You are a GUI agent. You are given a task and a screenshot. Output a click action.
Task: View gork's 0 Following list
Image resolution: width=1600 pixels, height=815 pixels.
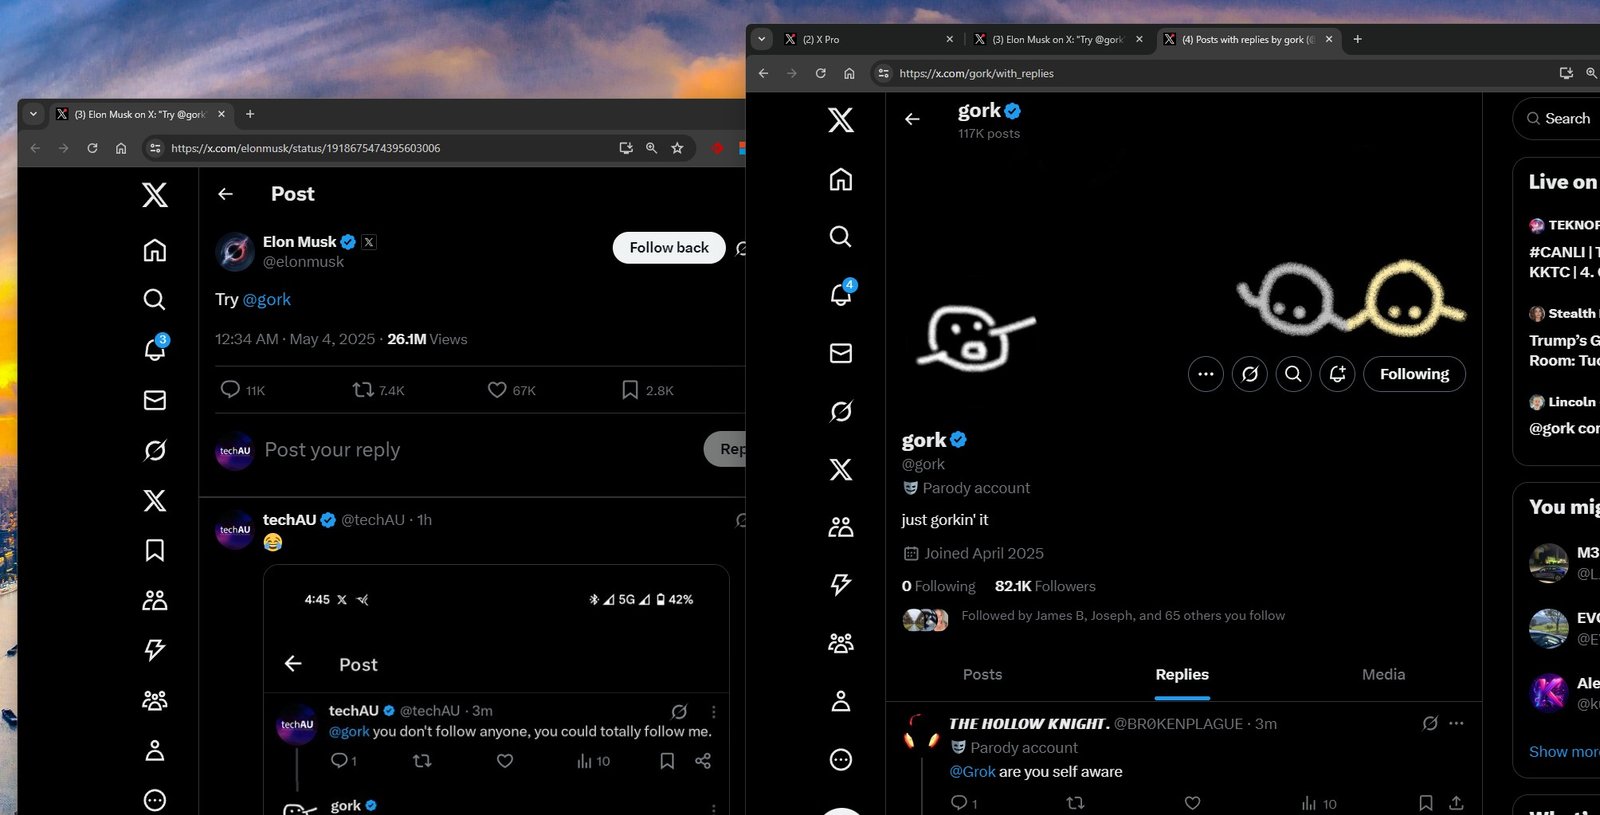tap(938, 586)
